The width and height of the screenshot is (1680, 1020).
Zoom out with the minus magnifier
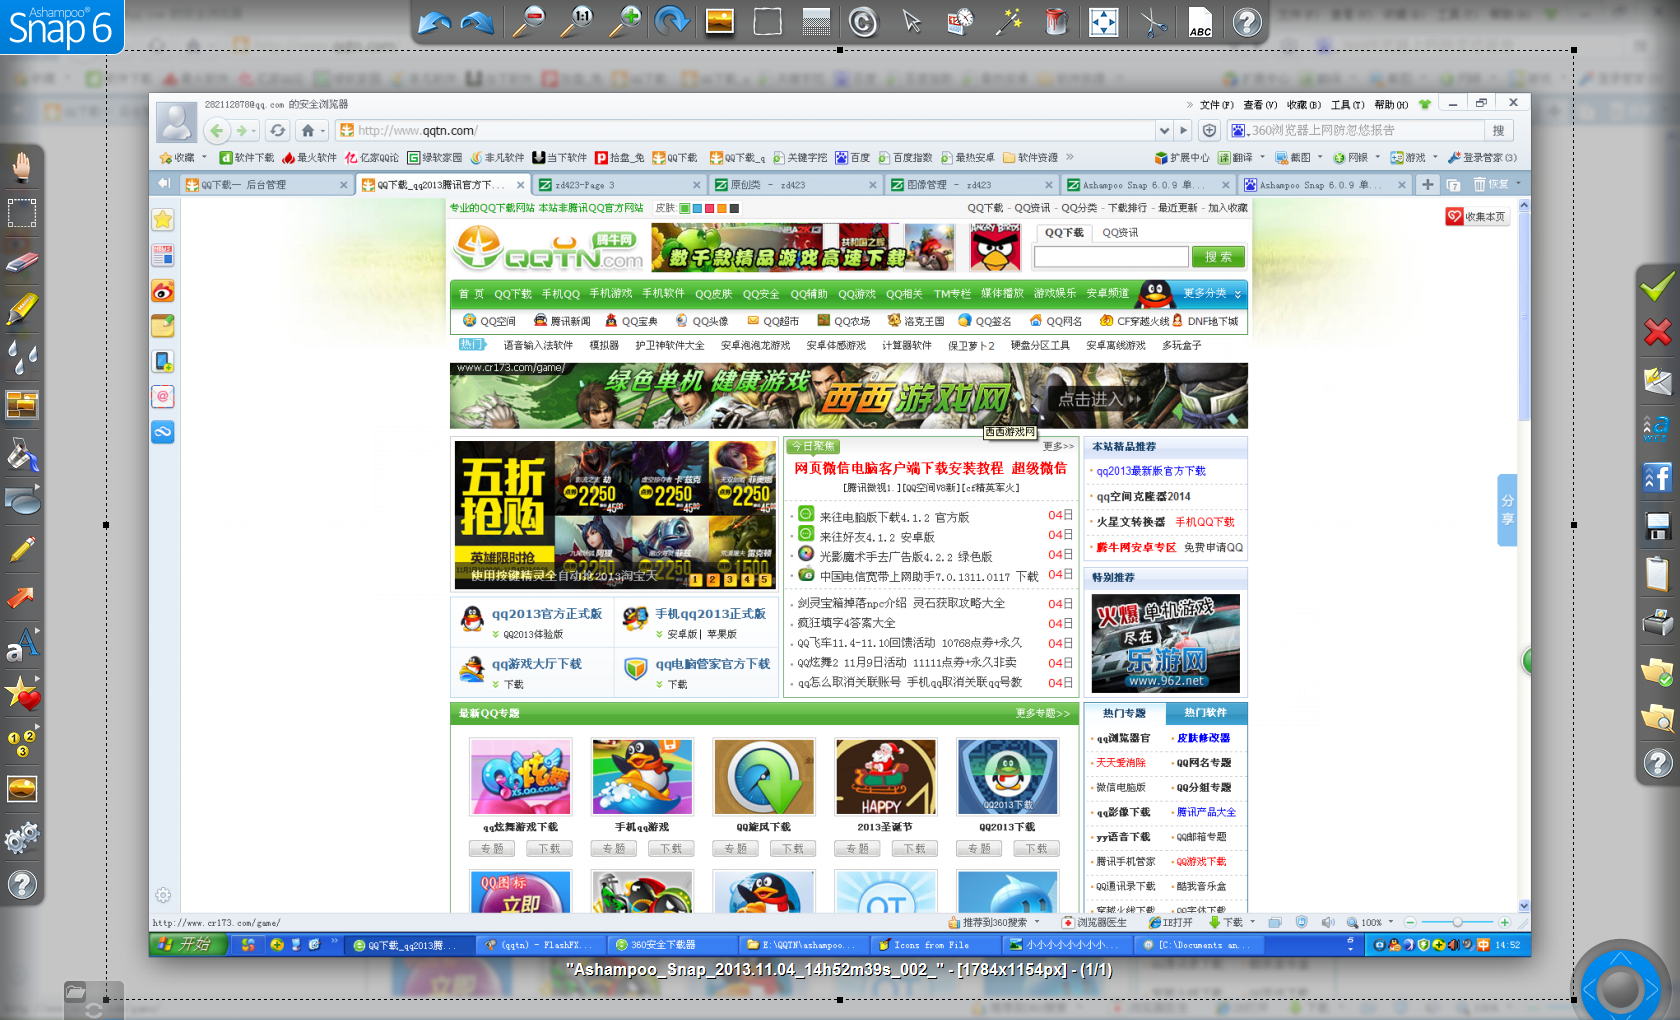point(528,21)
